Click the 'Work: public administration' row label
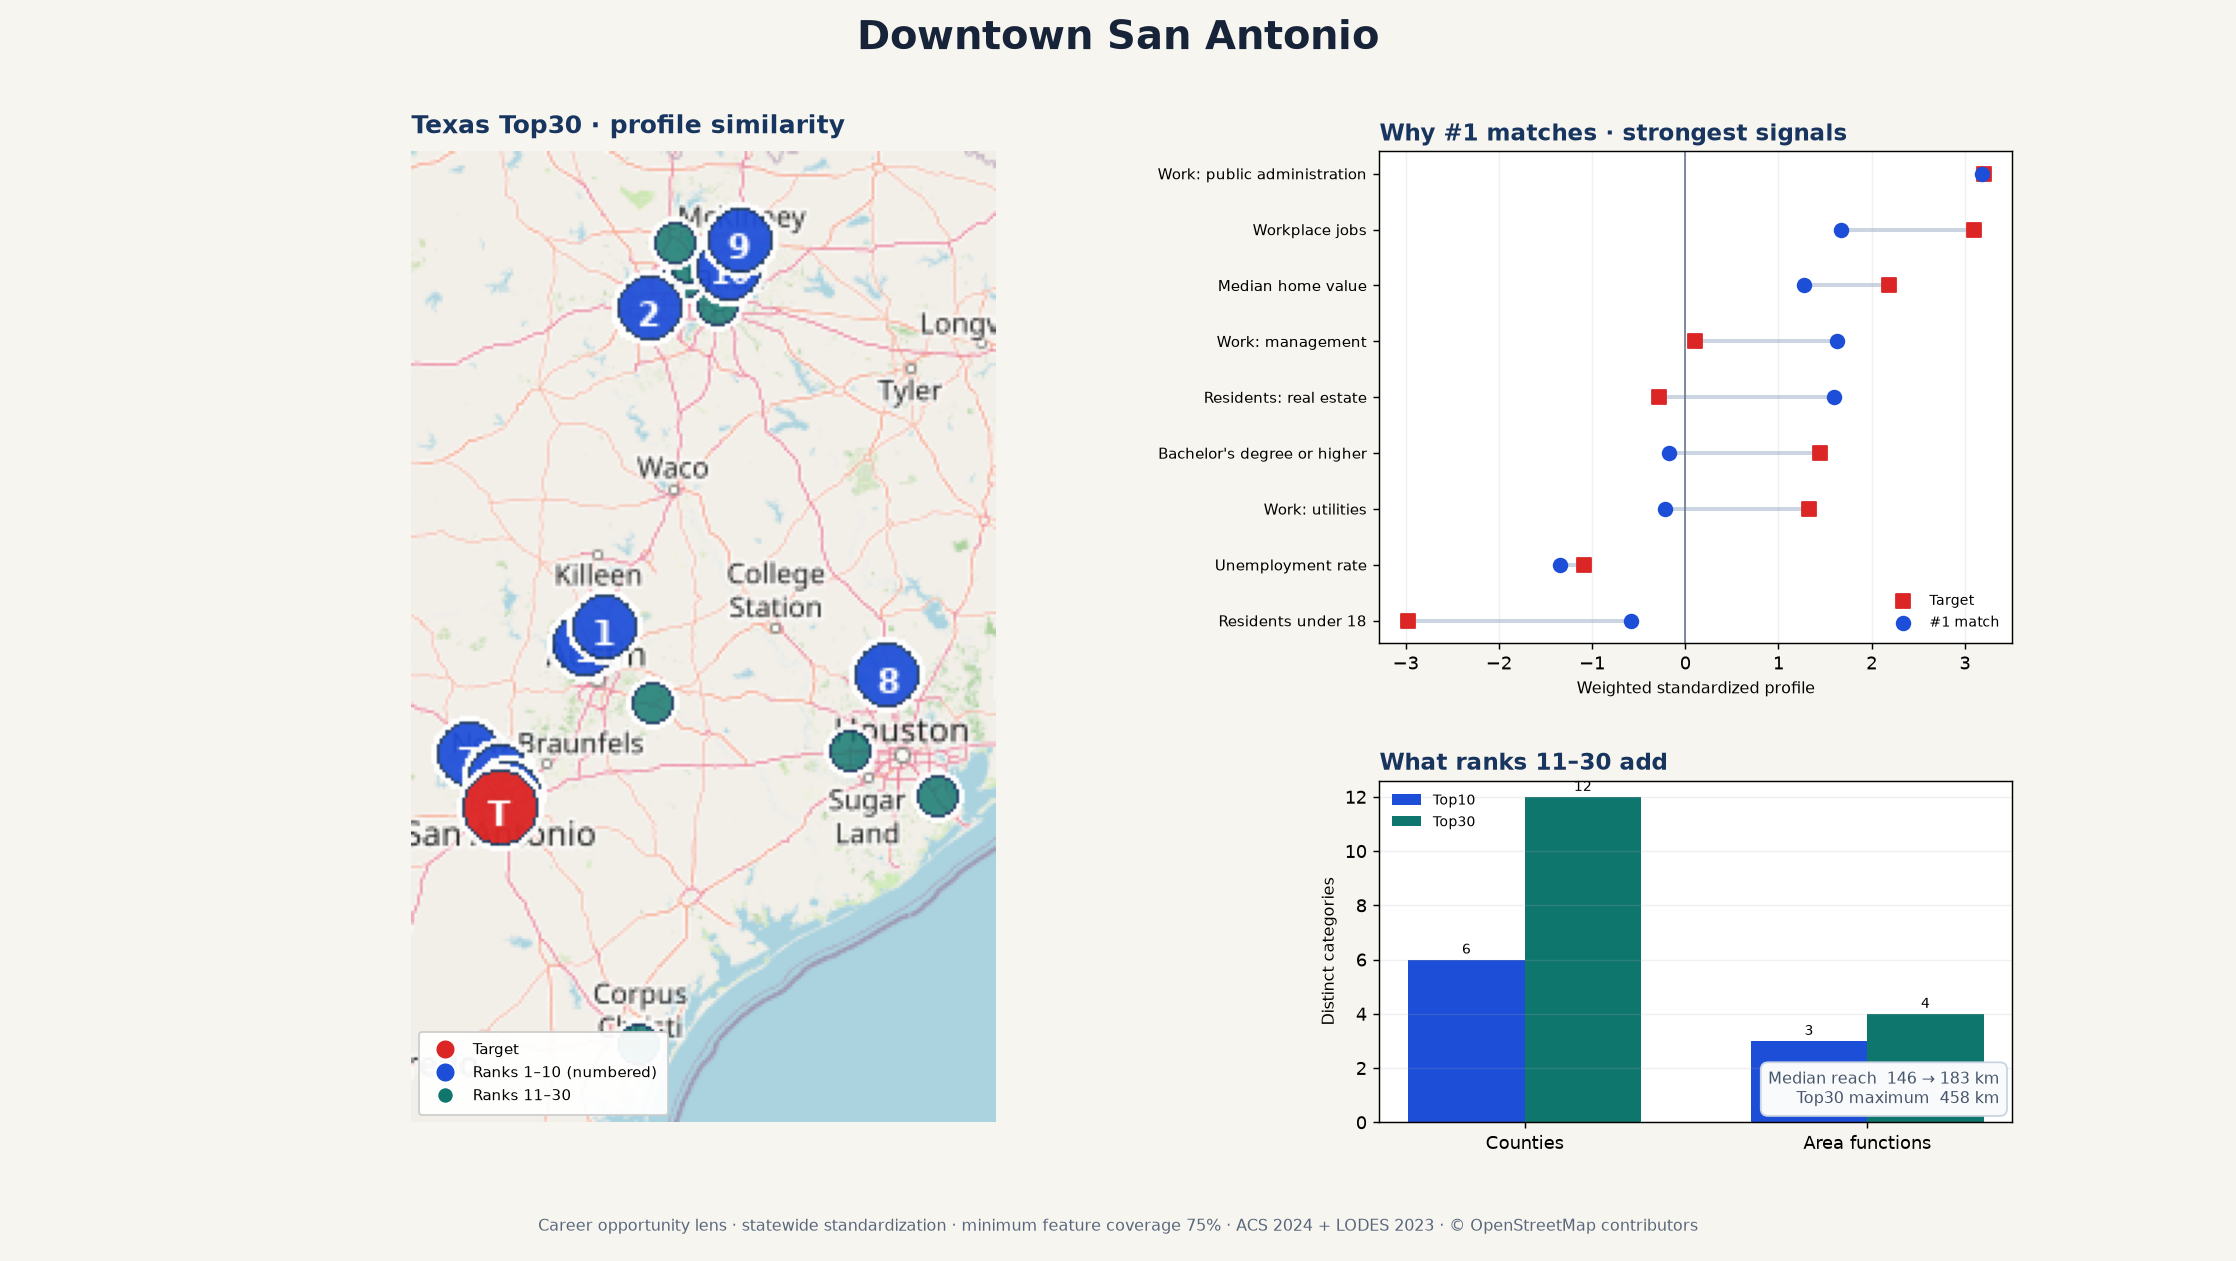This screenshot has width=2236, height=1261. coord(1262,175)
